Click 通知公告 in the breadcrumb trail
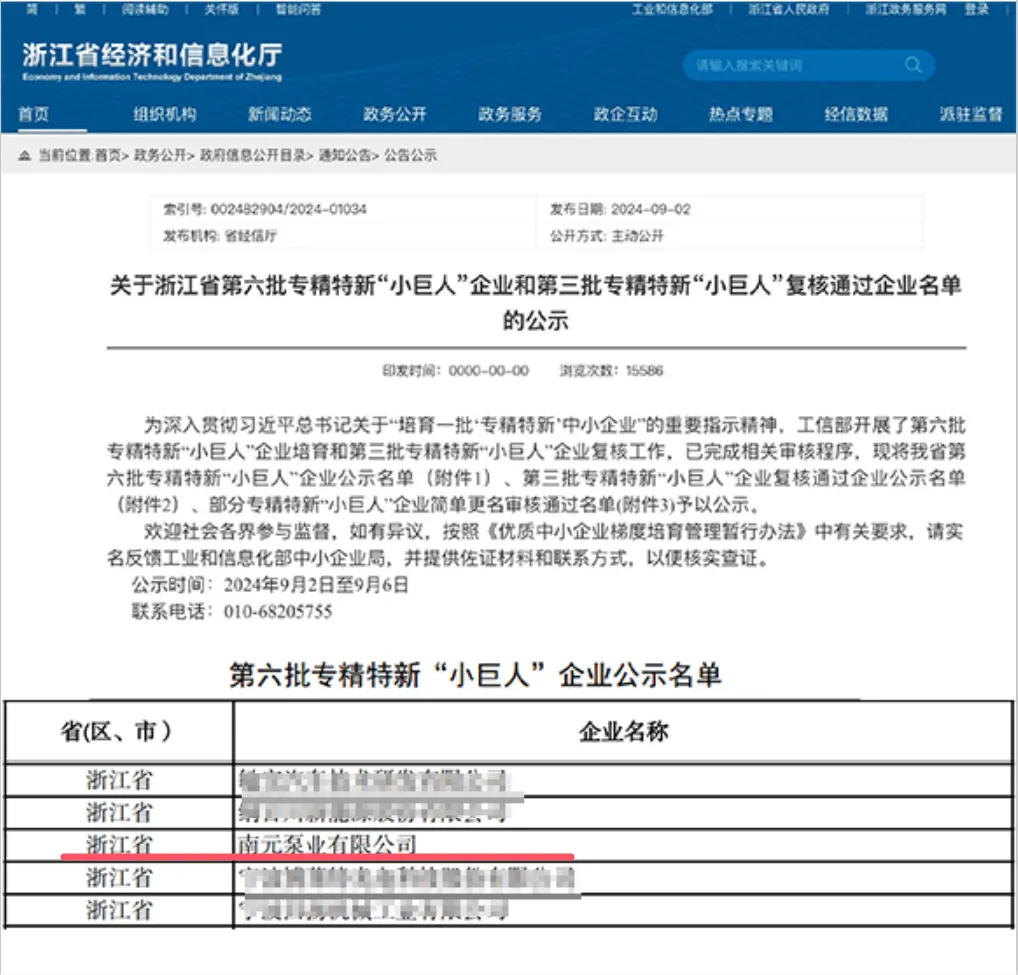The height and width of the screenshot is (975, 1018). click(345, 156)
